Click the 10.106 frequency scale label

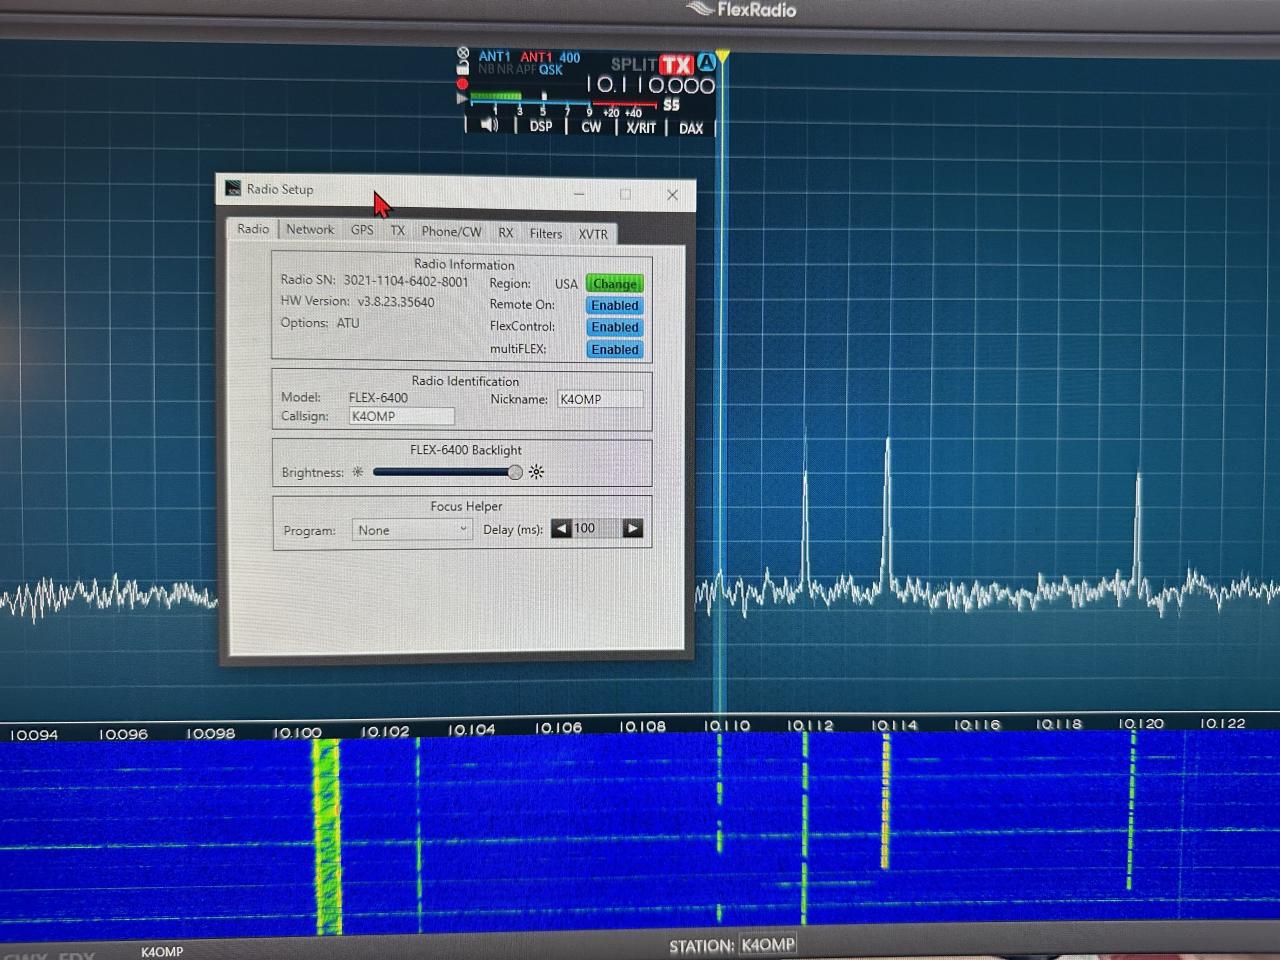tap(558, 728)
